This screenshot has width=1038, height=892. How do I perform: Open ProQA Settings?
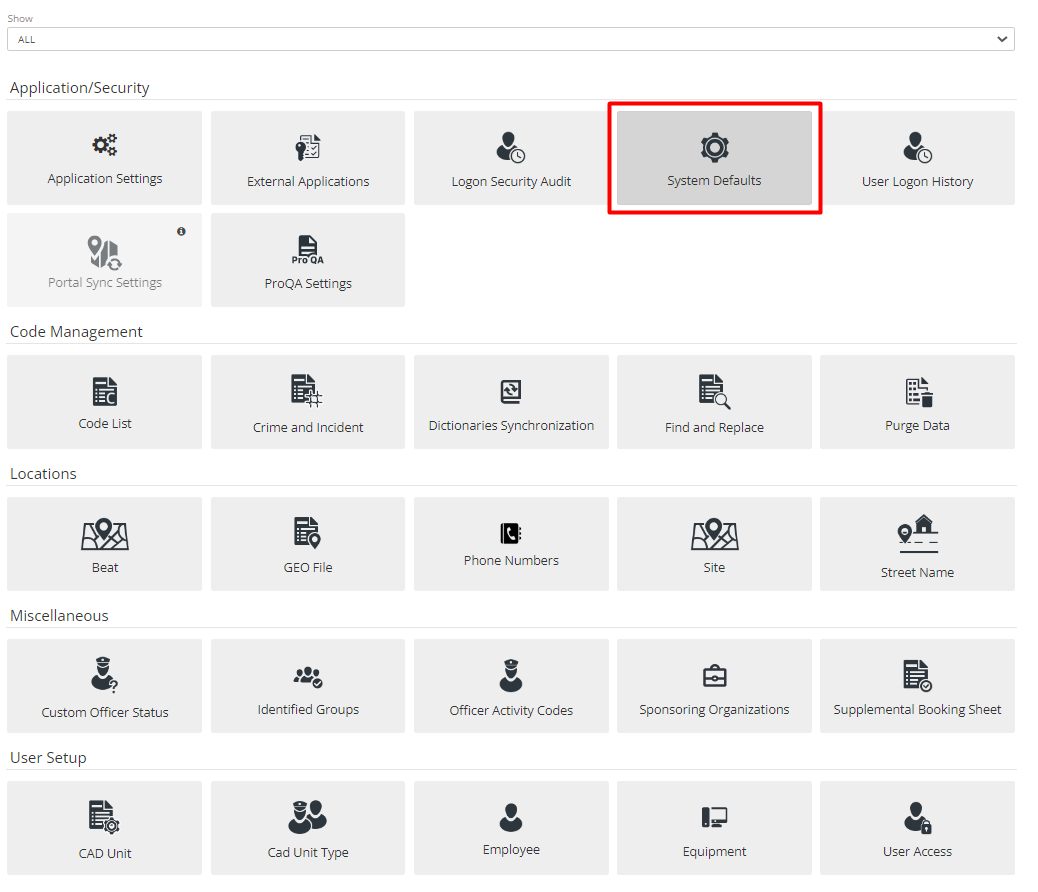(x=307, y=260)
